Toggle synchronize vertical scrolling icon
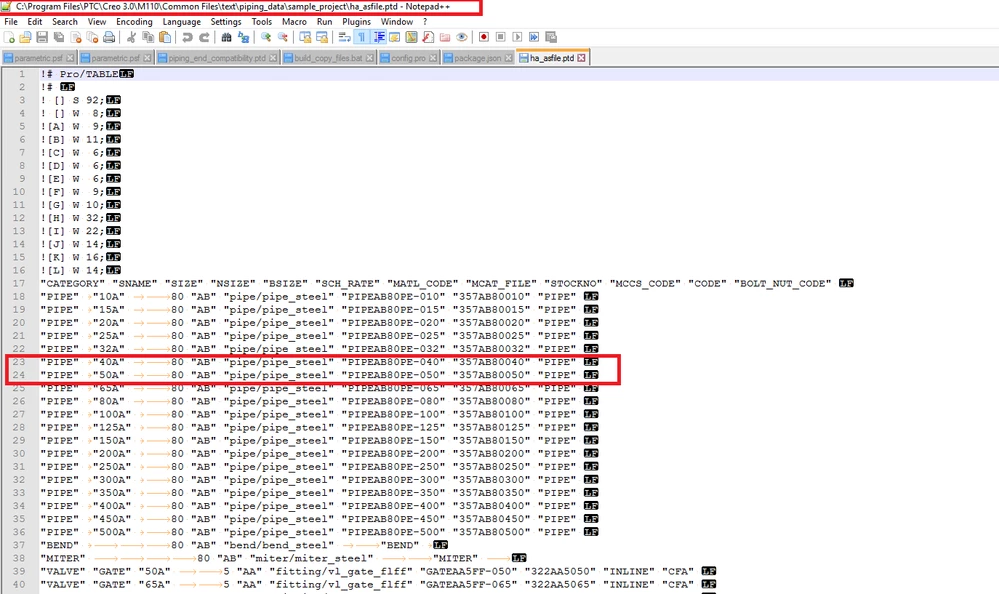The width and height of the screenshot is (999, 594). tap(305, 37)
